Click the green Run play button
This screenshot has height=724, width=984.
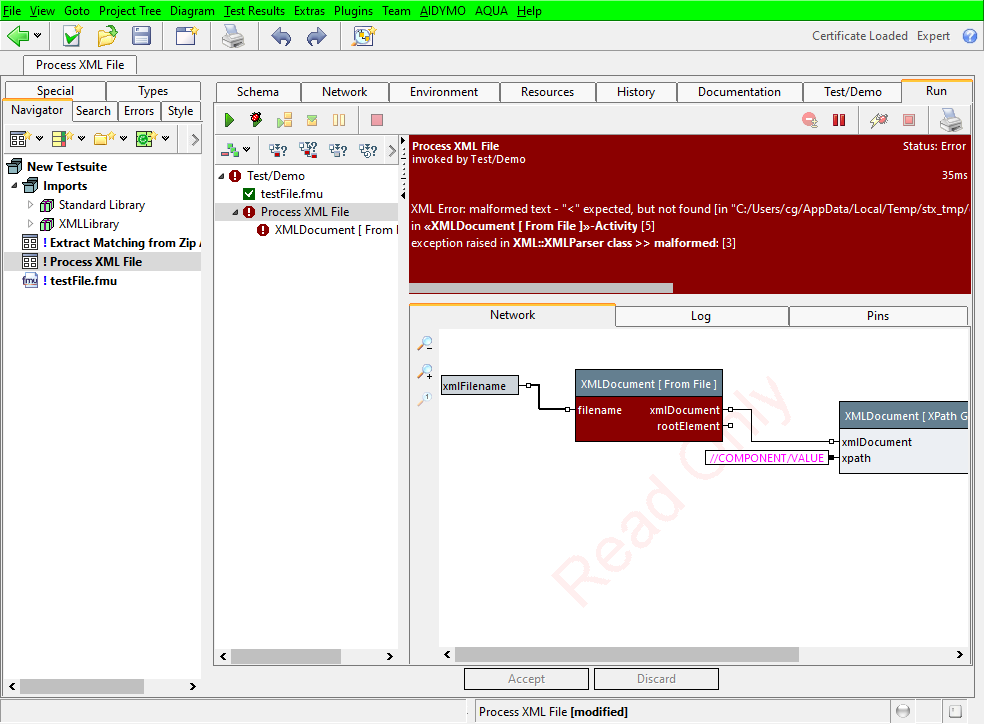(229, 120)
